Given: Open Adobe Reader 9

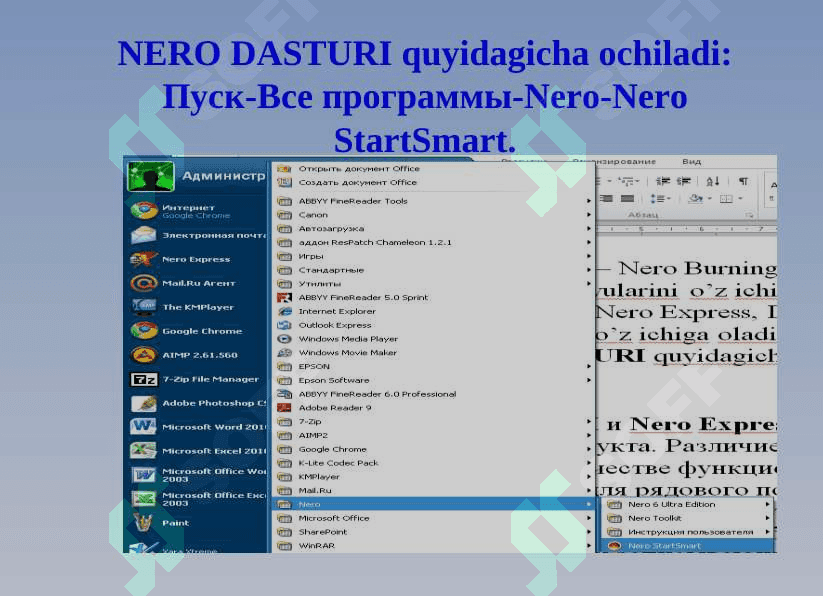Looking at the screenshot, I should pos(434,408).
